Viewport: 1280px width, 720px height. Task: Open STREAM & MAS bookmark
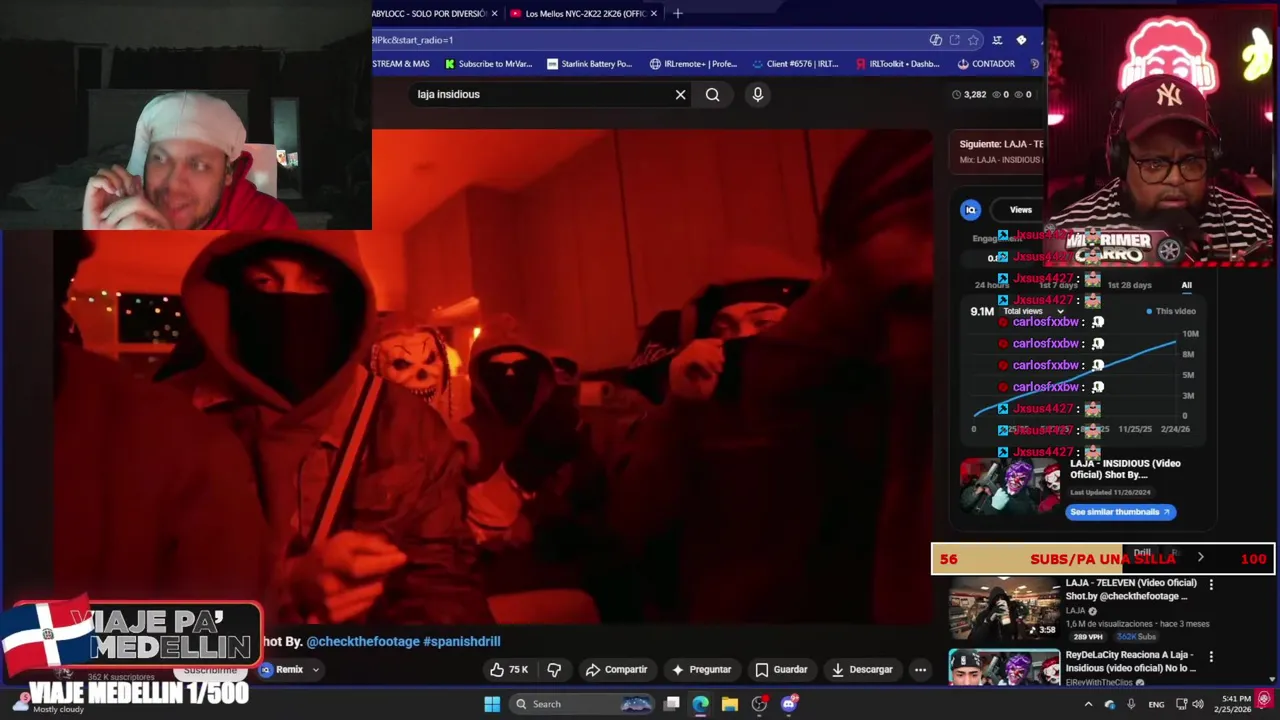pyautogui.click(x=401, y=64)
